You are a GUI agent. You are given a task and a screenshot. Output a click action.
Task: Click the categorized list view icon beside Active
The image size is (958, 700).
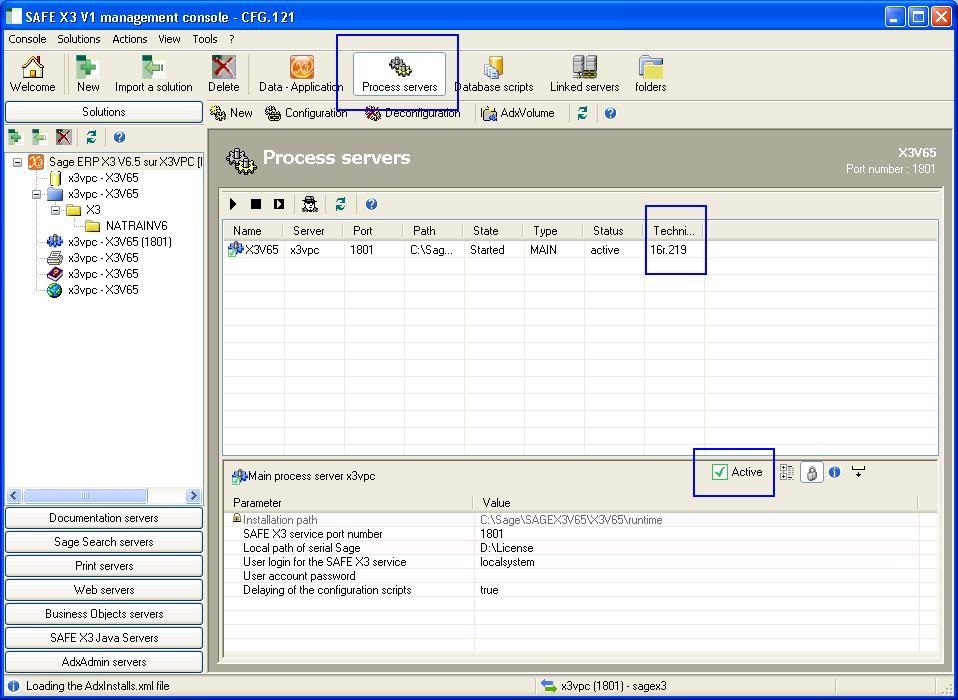point(787,472)
